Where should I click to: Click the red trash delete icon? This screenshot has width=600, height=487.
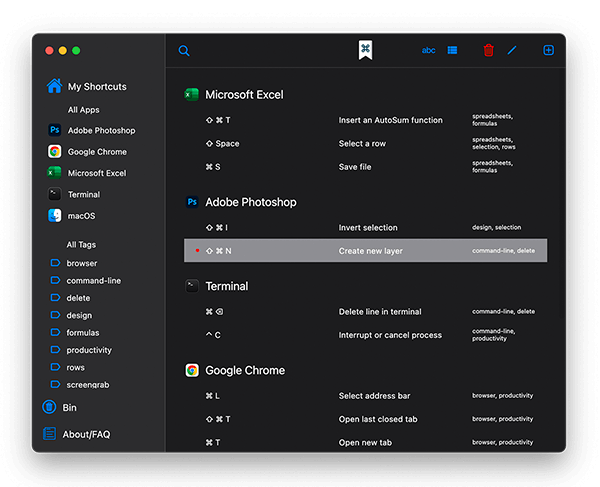point(488,50)
